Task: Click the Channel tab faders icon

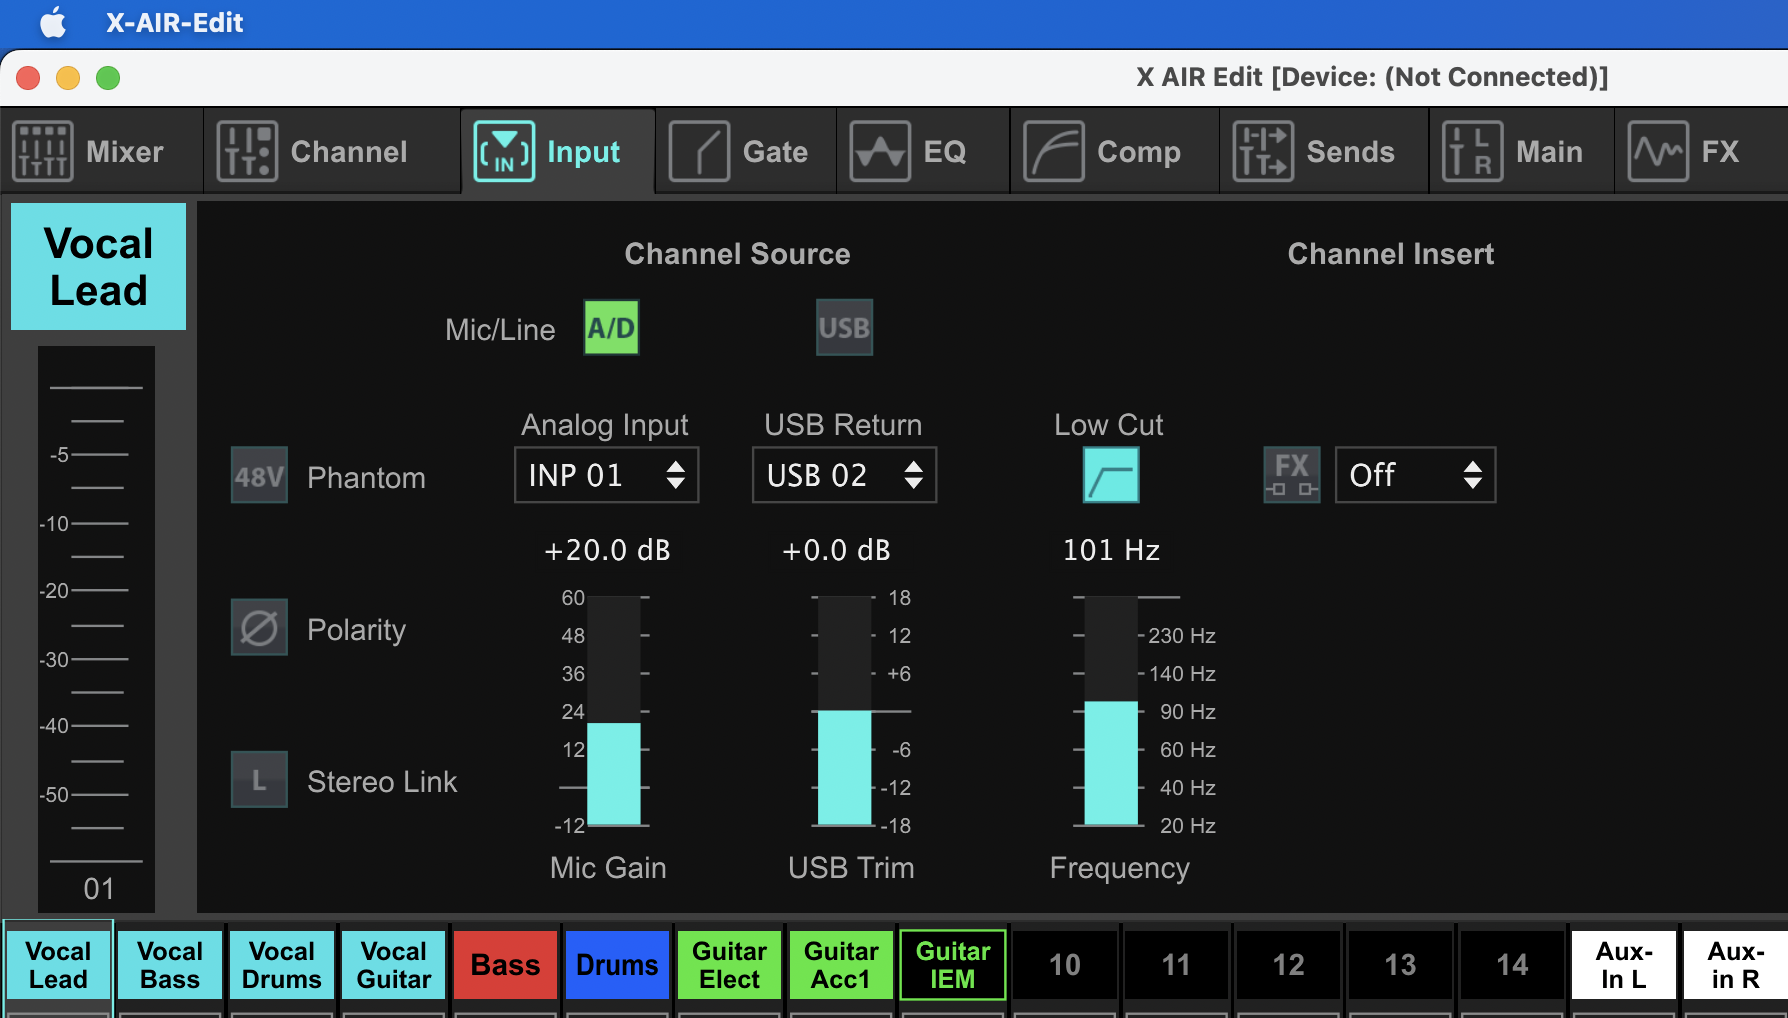Action: pyautogui.click(x=247, y=151)
